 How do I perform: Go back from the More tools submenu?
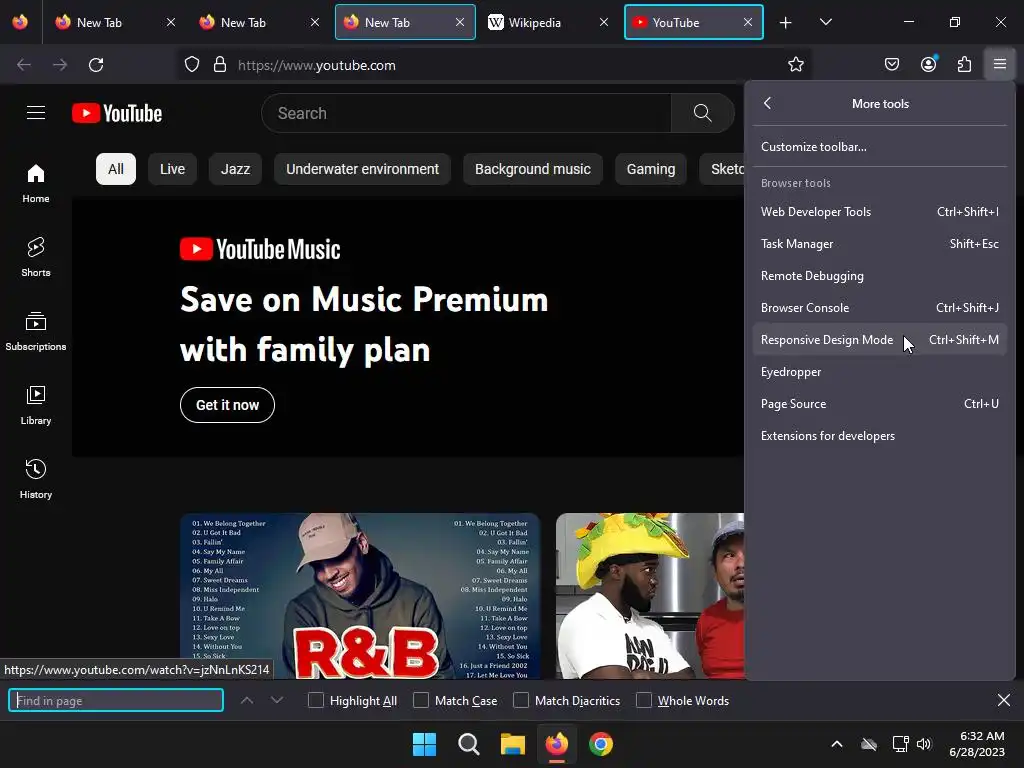pos(767,103)
